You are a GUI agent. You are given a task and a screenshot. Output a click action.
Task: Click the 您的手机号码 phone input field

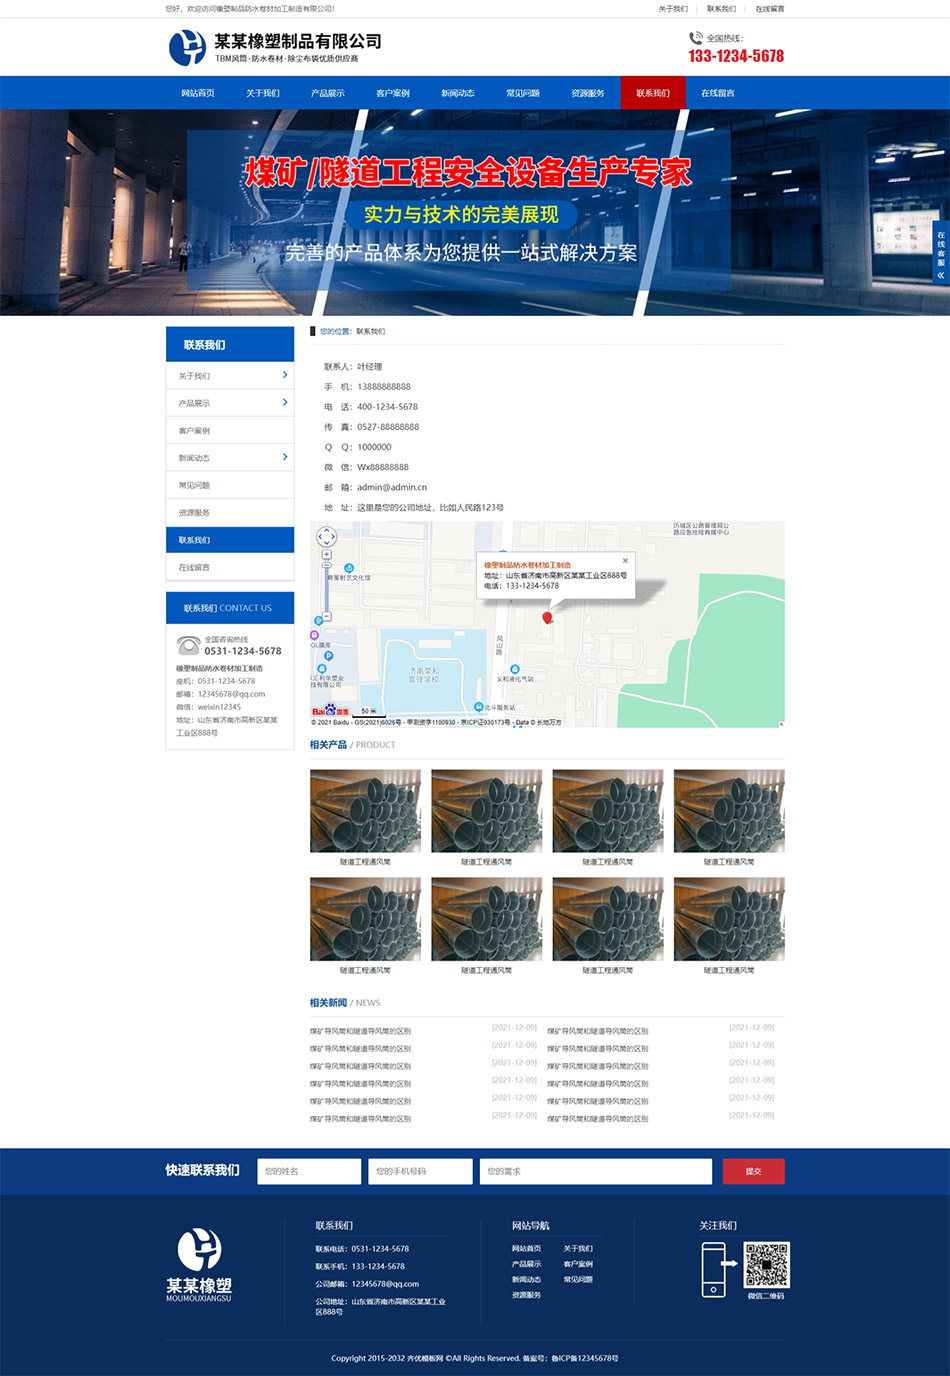click(420, 1171)
